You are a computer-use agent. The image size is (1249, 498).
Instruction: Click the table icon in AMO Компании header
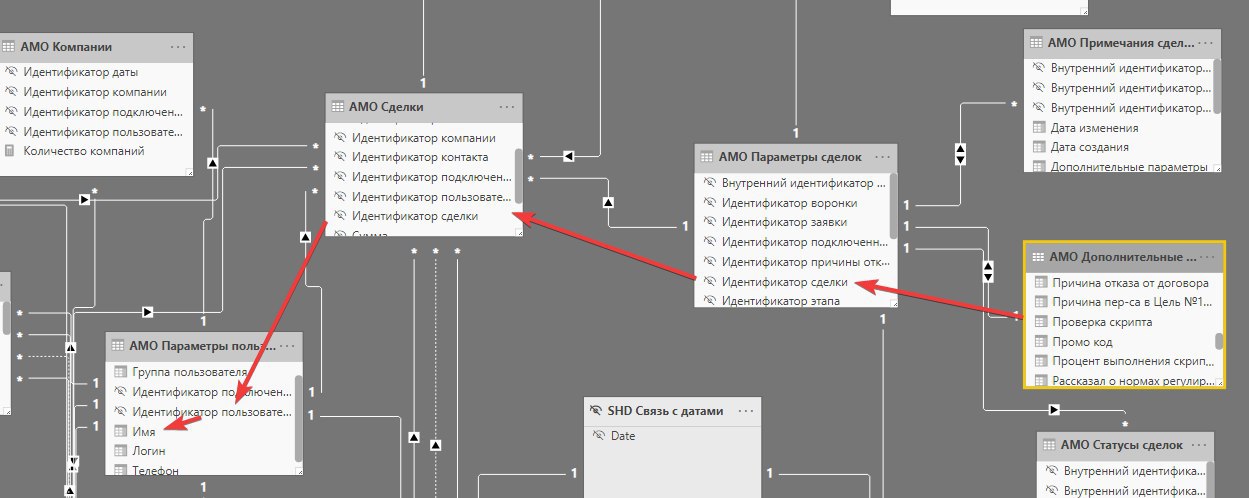[9, 47]
